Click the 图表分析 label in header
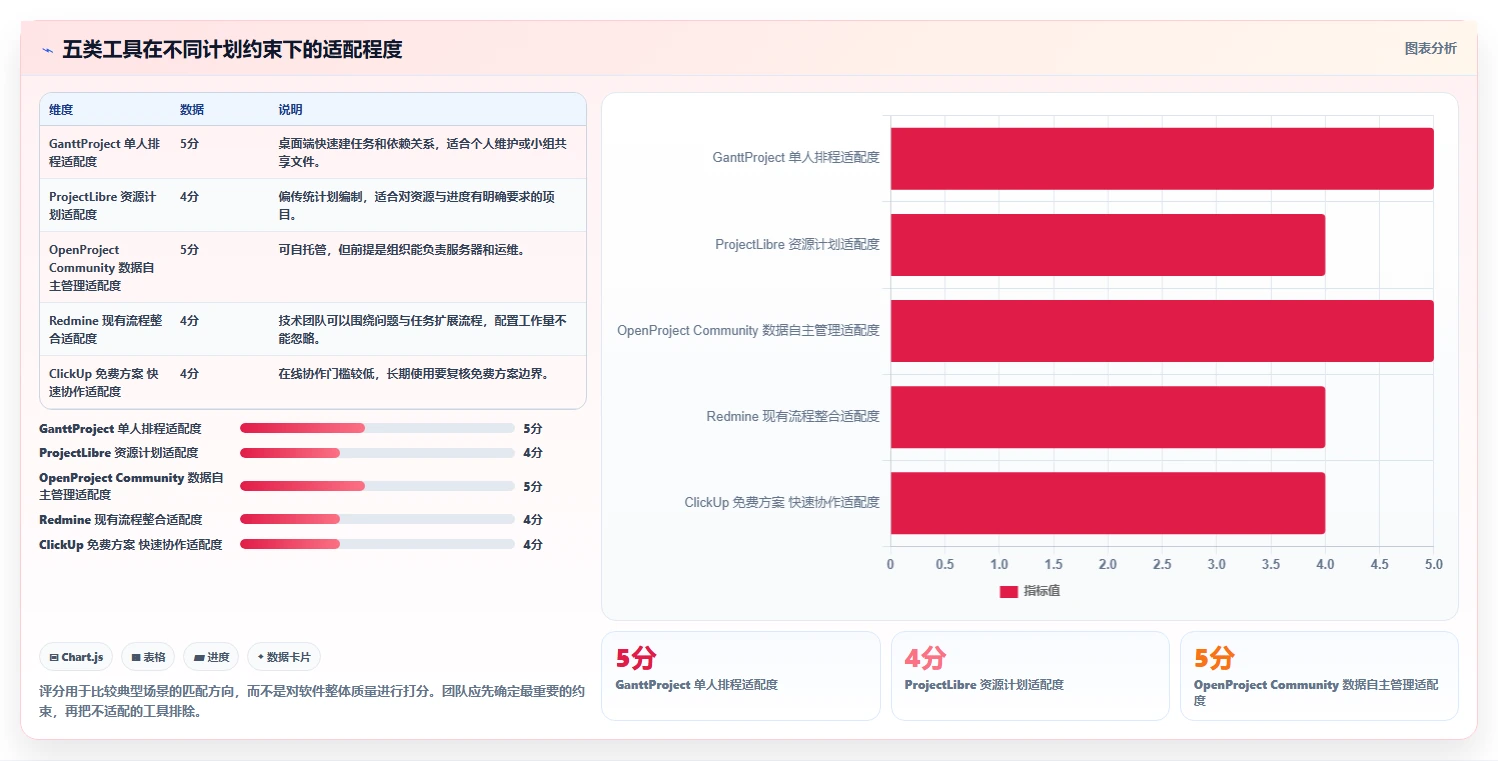 tap(1430, 48)
